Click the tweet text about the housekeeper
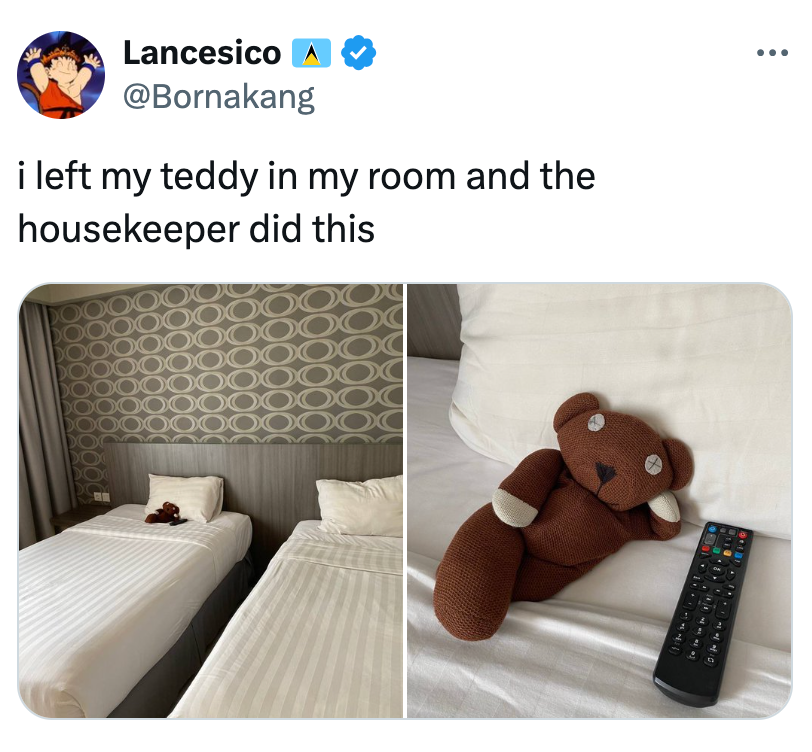This screenshot has height=752, width=812. pyautogui.click(x=307, y=203)
